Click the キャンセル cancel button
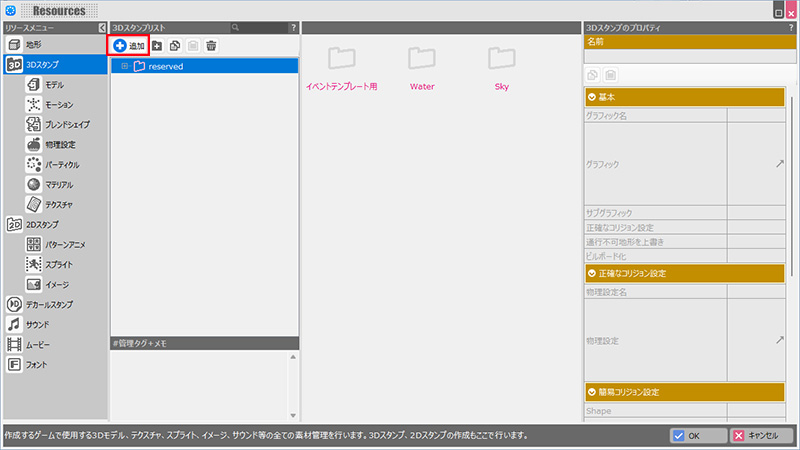The height and width of the screenshot is (450, 800). tap(762, 436)
